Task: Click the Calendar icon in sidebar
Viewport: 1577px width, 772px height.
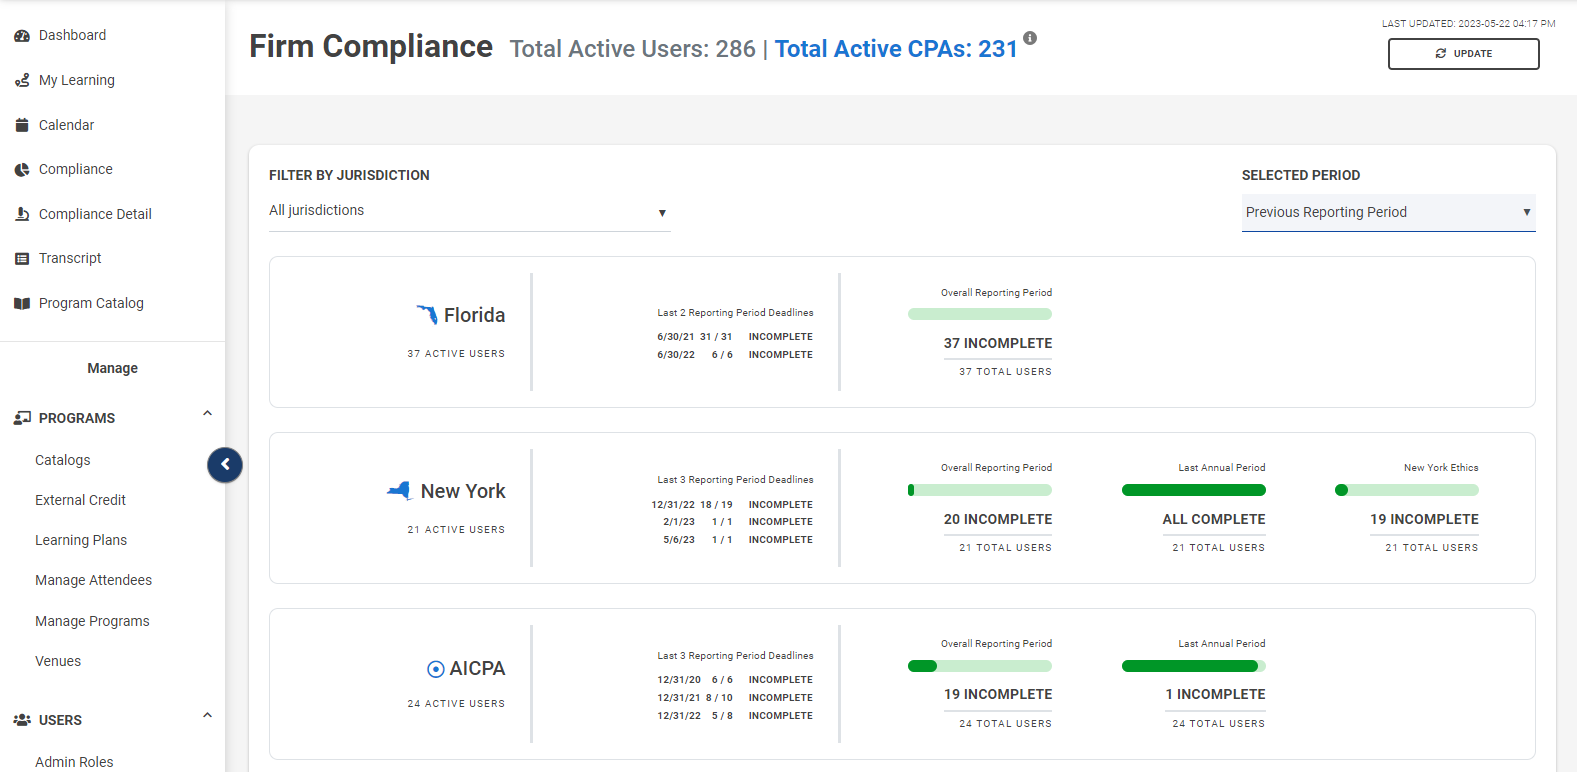Action: point(22,125)
